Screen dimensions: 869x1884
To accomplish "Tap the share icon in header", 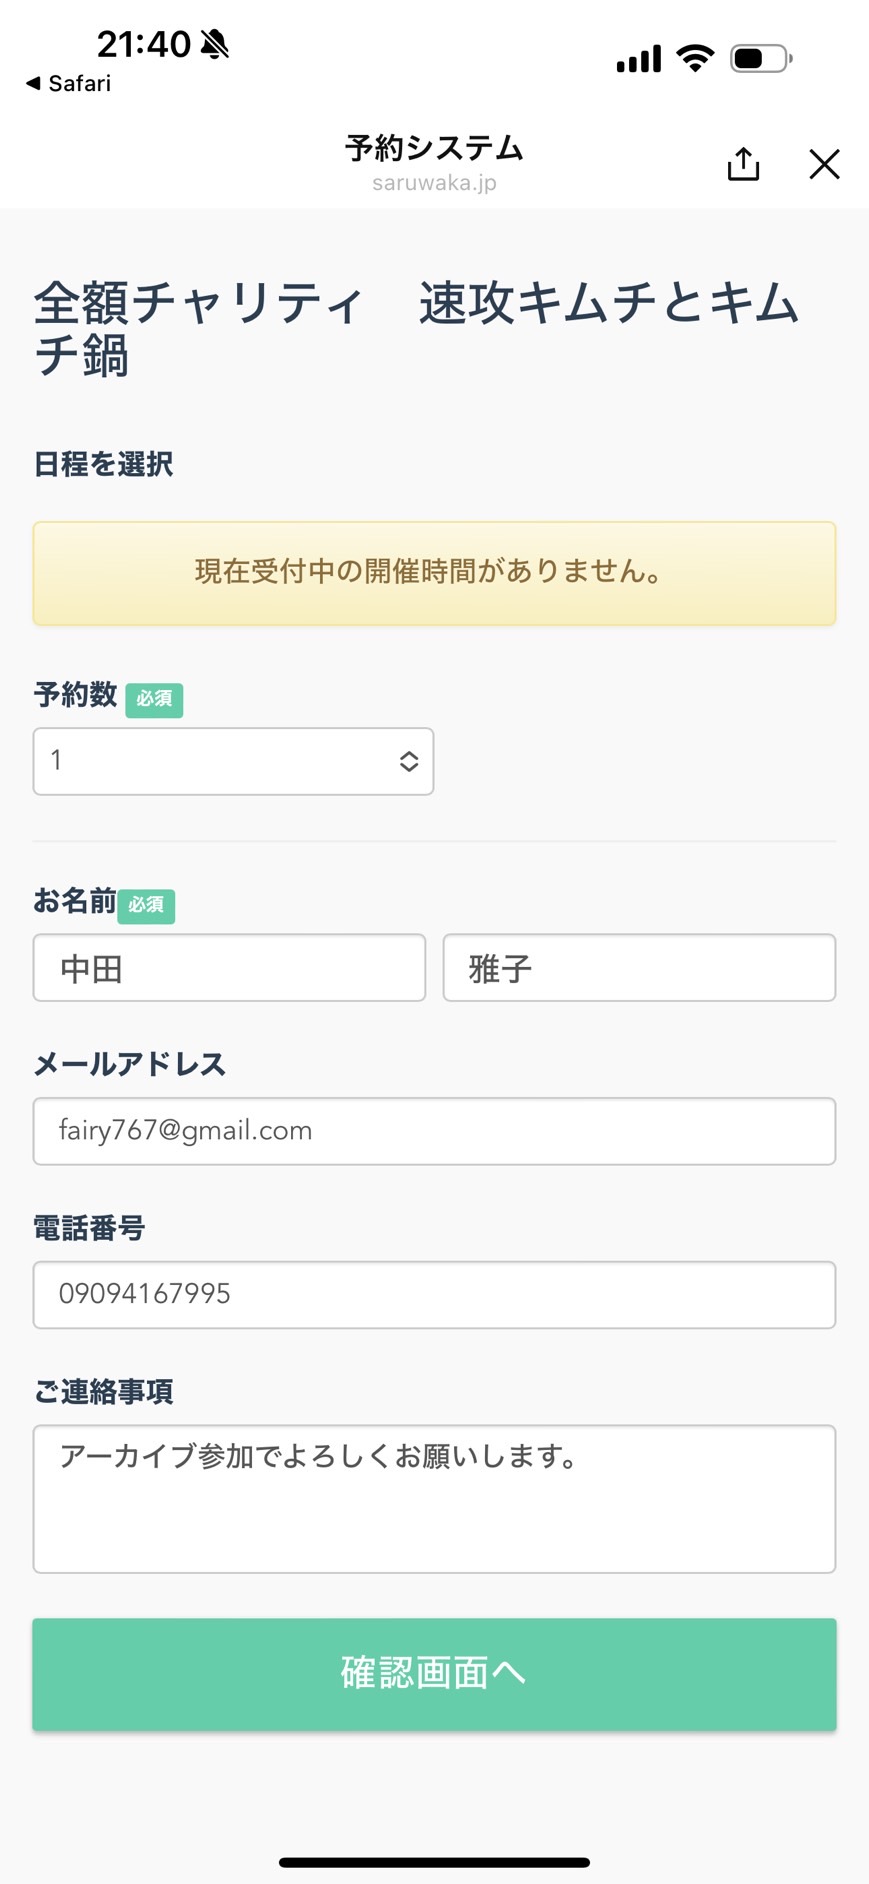I will pos(743,163).
